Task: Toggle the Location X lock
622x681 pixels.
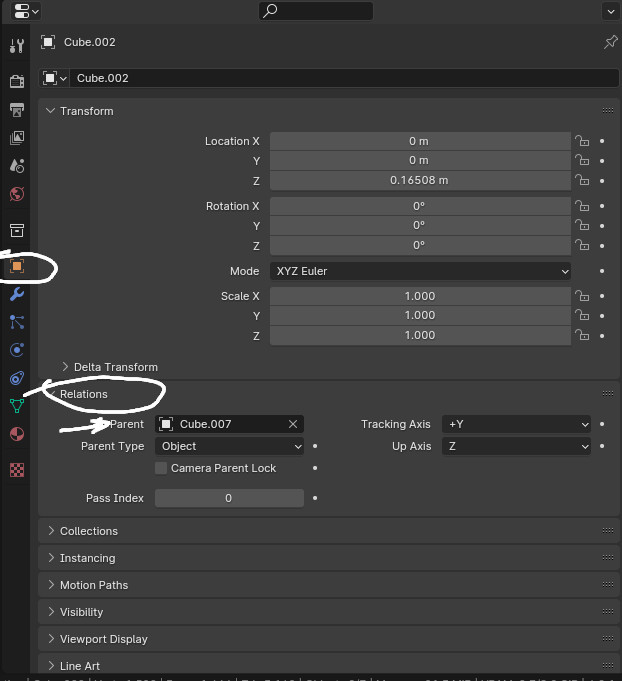Action: click(582, 141)
